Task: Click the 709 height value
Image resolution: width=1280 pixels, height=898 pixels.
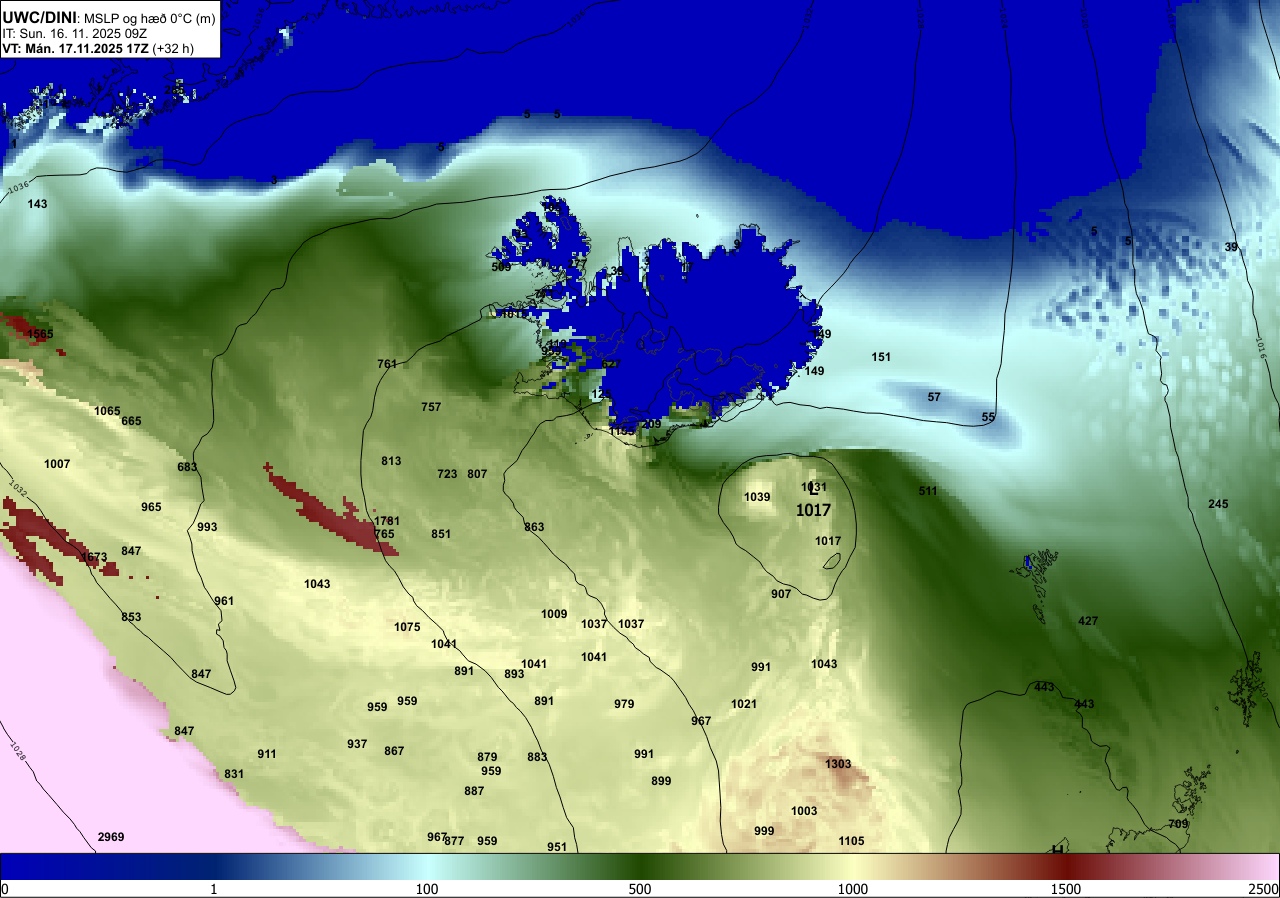Action: tap(1178, 824)
